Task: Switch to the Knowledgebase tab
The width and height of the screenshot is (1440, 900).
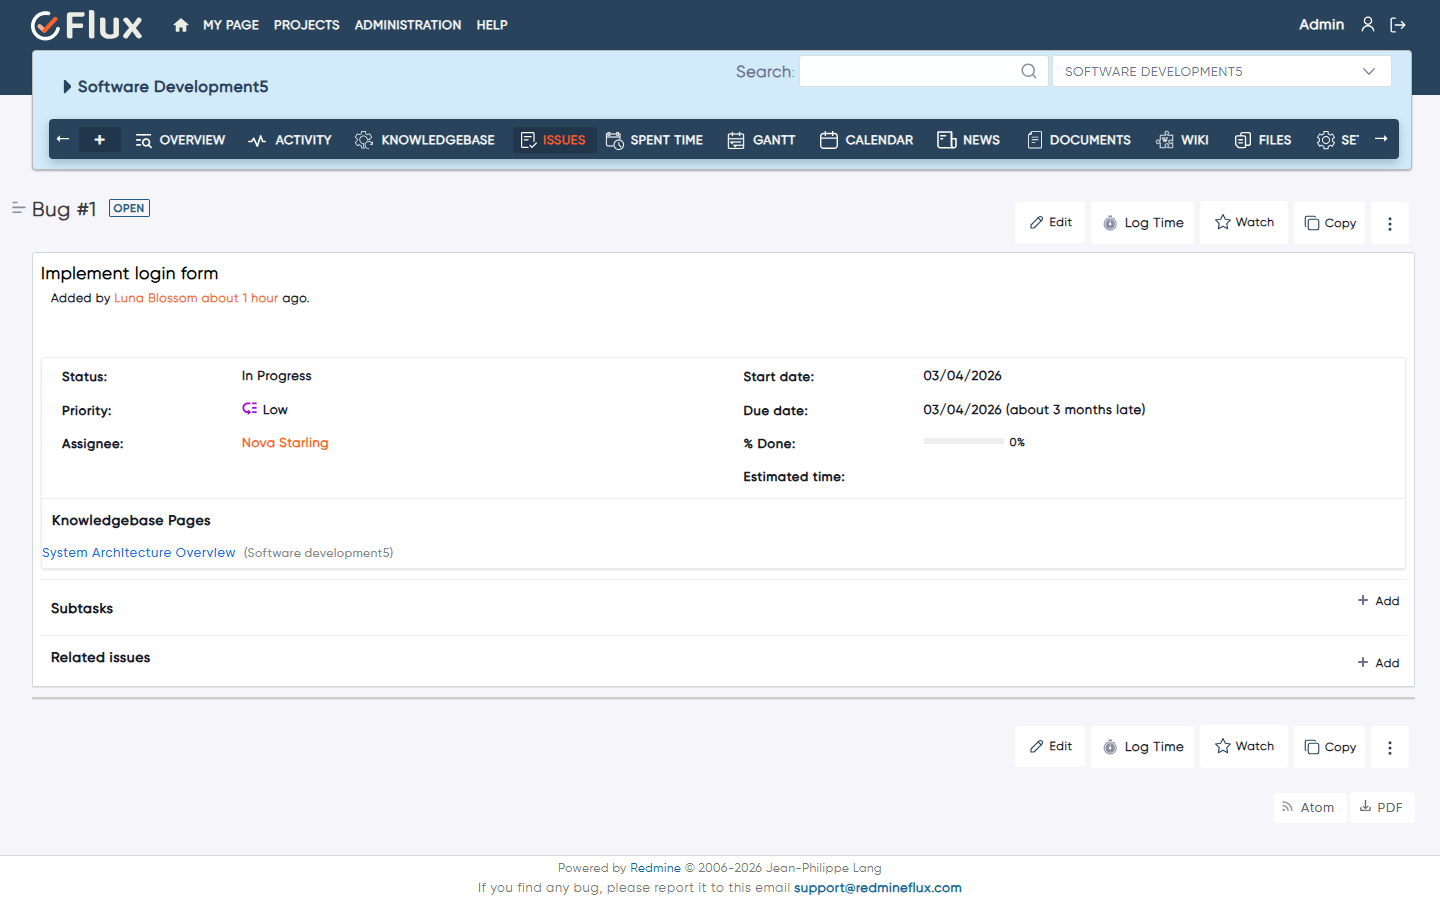Action: 425,140
